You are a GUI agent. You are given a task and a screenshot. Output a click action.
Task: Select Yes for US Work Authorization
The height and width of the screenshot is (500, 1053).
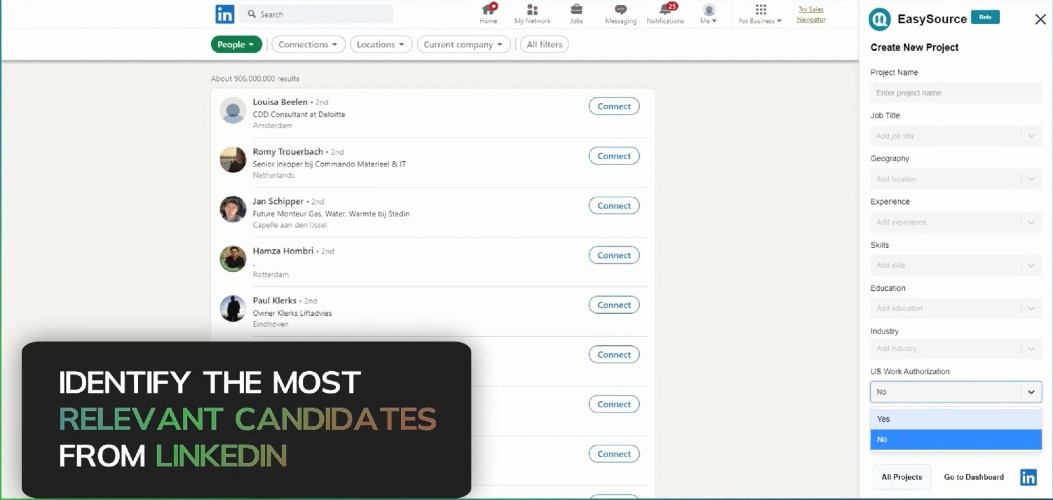click(956, 419)
